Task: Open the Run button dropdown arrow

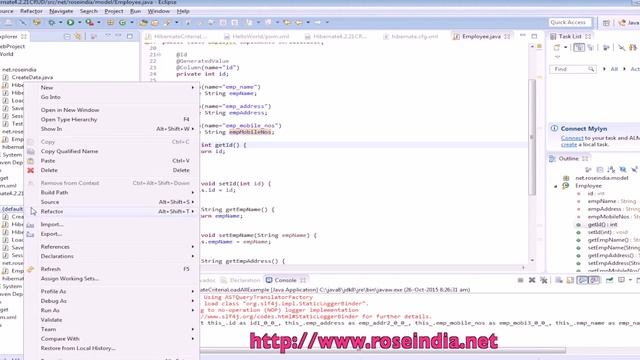Action: [x=79, y=22]
